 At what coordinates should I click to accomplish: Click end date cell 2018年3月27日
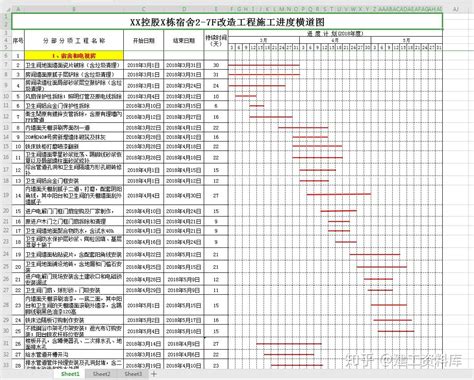184,117
